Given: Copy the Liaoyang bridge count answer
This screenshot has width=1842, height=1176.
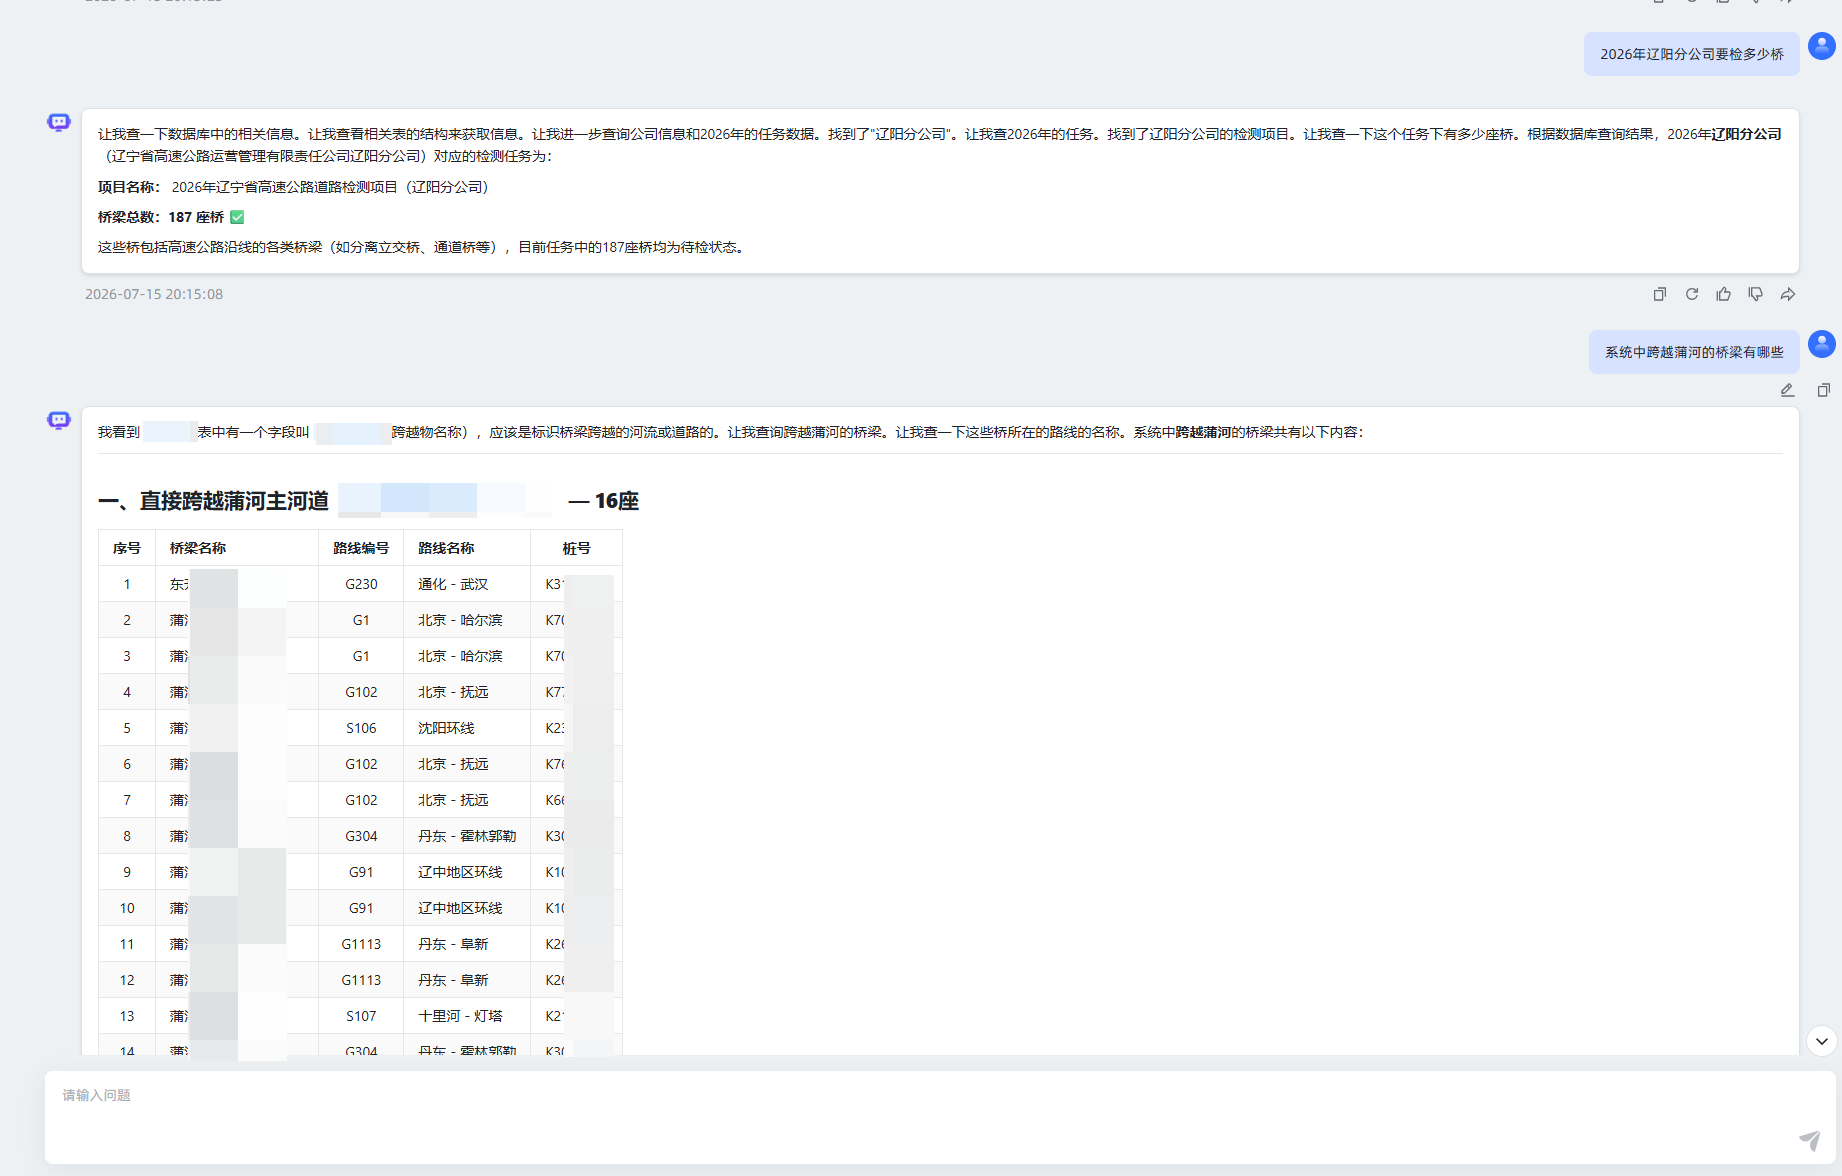Looking at the screenshot, I should [1660, 294].
